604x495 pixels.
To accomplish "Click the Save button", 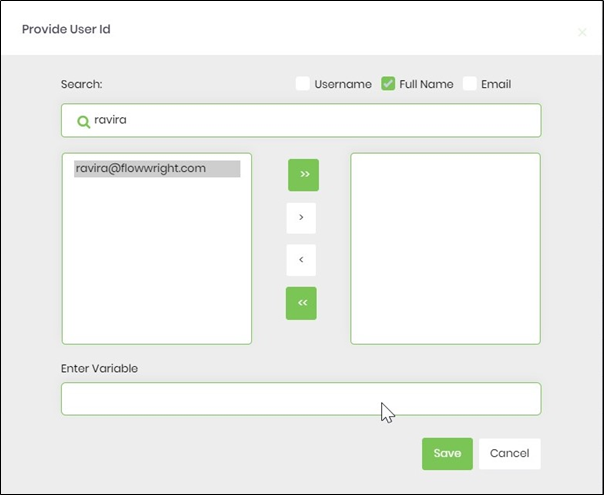I will 447,454.
